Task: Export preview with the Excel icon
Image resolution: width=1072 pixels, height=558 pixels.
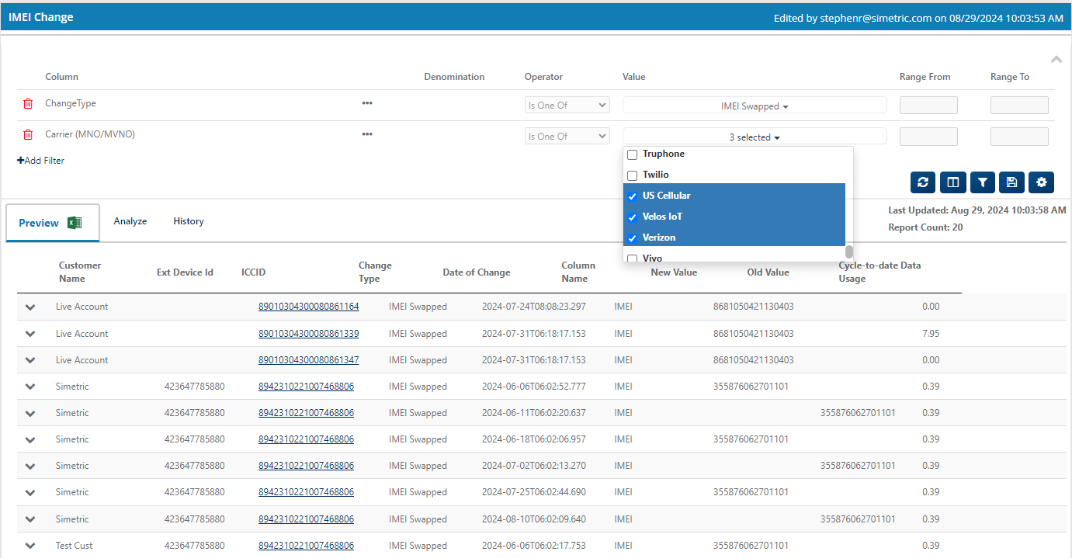Action: point(75,223)
